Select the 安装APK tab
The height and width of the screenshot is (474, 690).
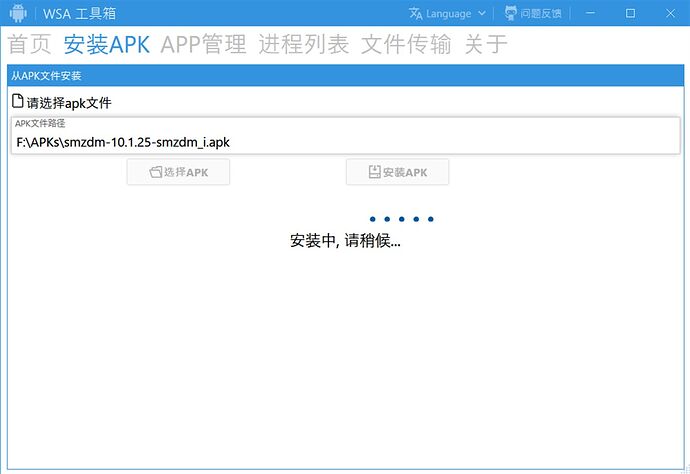(x=106, y=44)
